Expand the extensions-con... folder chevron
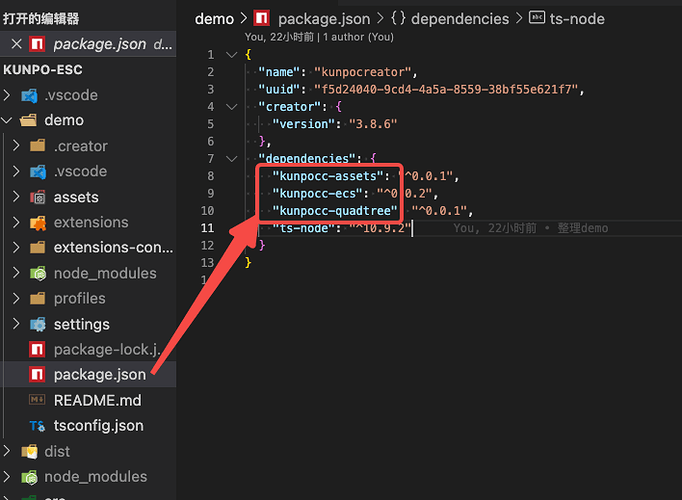 (16, 247)
